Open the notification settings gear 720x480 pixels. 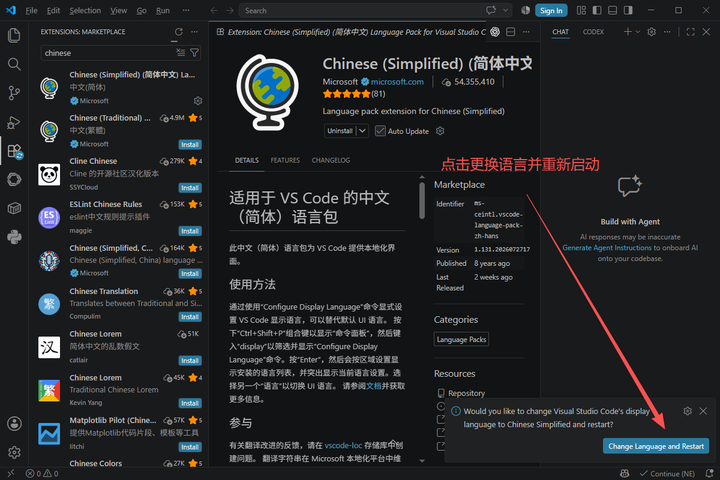pyautogui.click(x=687, y=411)
